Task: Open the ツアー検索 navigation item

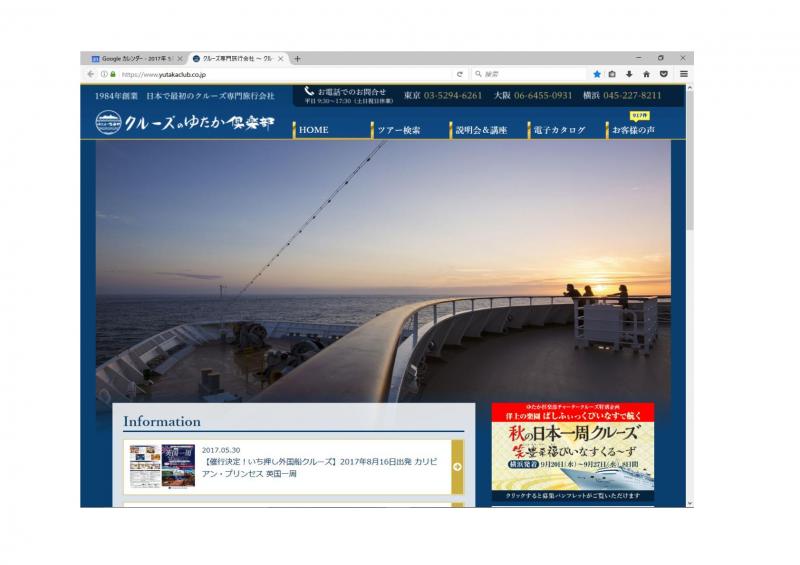Action: [x=398, y=130]
